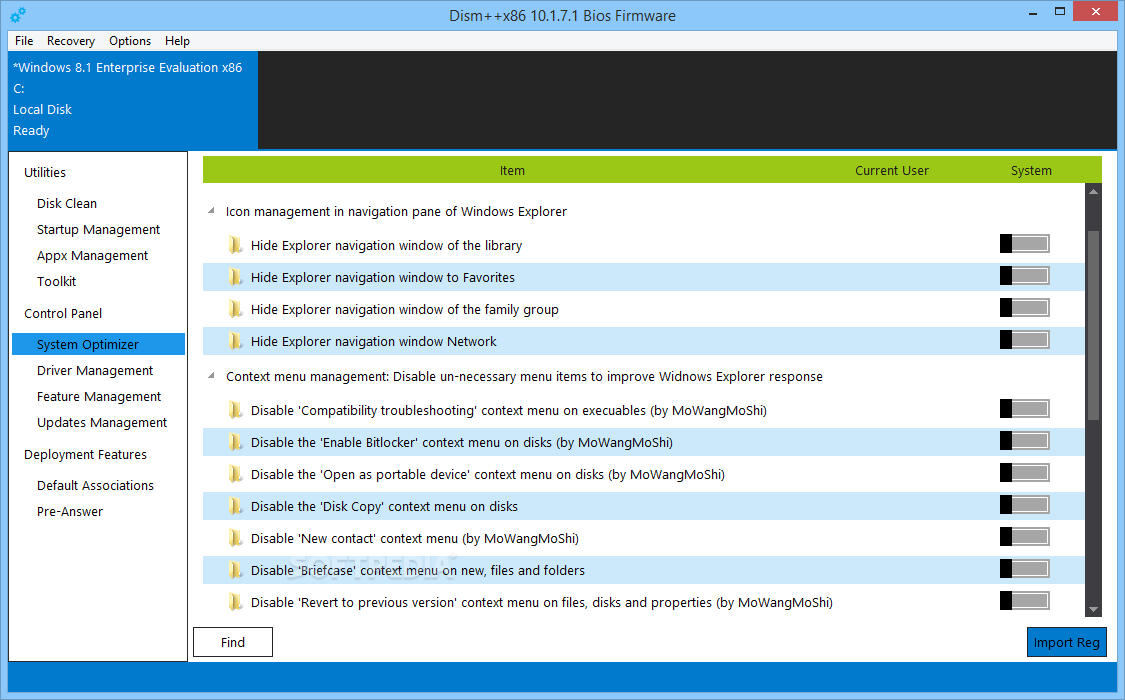Viewport: 1125px width, 700px height.
Task: Toggle system switch for hiding the library
Action: [1025, 244]
